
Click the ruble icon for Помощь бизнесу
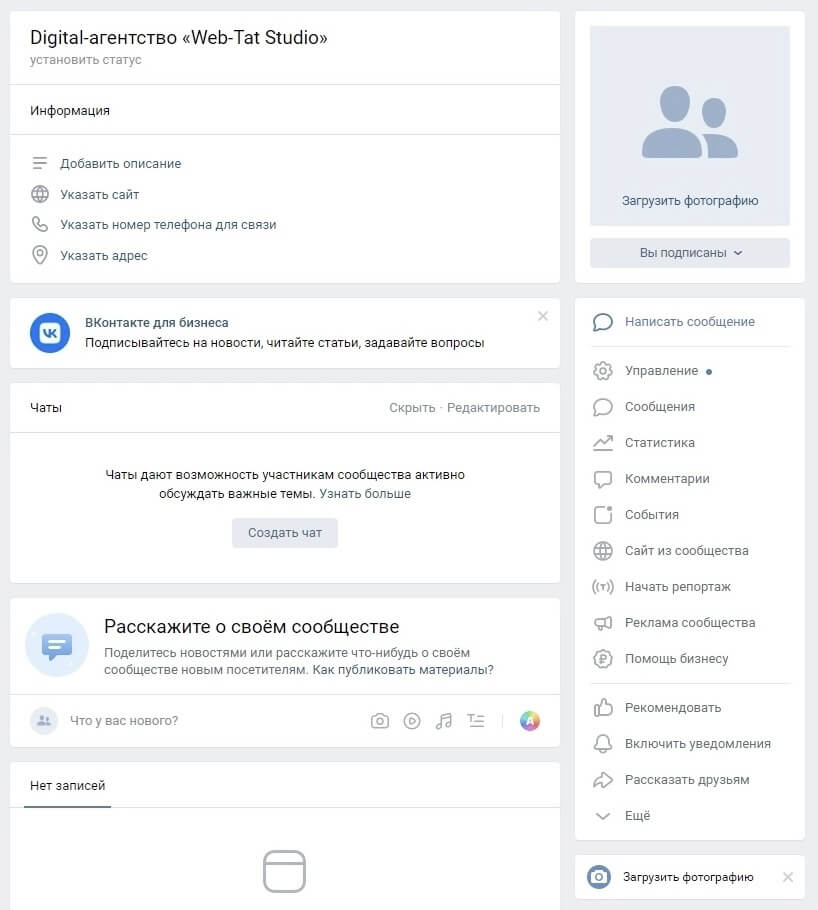click(x=603, y=659)
